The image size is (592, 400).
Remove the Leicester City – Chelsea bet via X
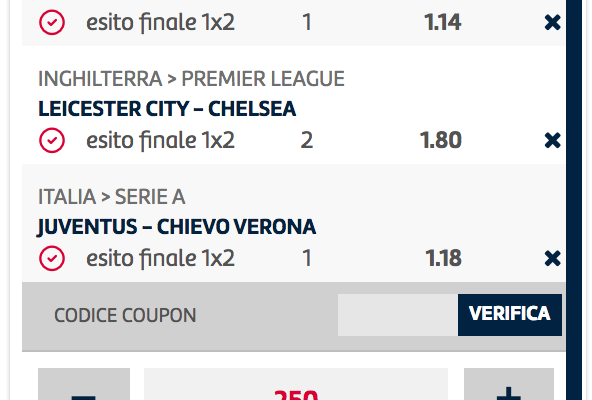click(552, 141)
